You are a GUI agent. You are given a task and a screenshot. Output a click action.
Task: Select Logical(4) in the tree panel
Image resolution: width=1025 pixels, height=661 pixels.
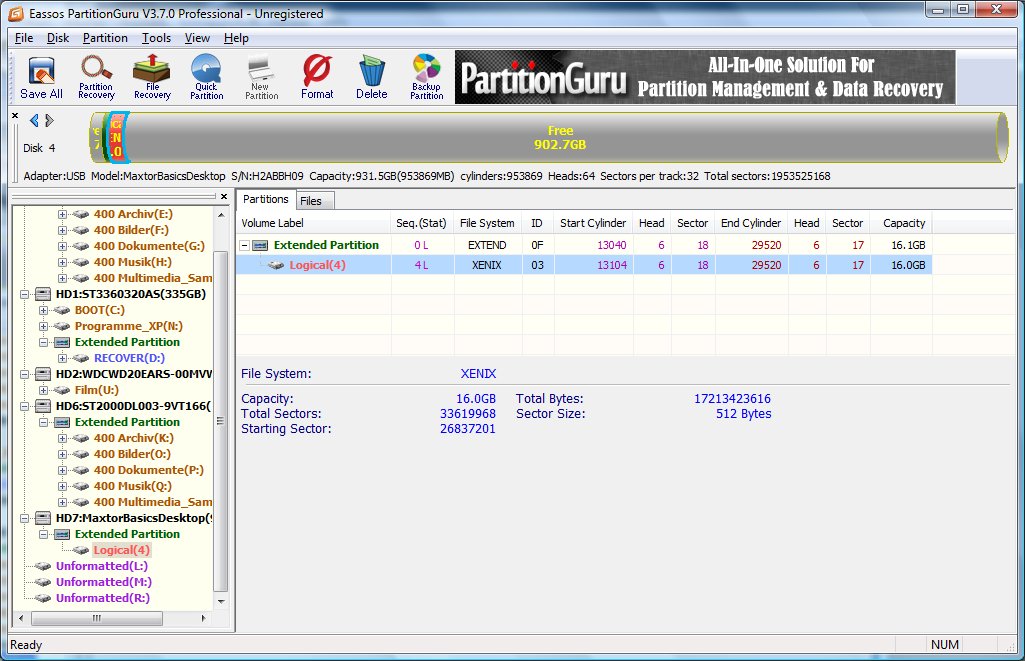[122, 551]
